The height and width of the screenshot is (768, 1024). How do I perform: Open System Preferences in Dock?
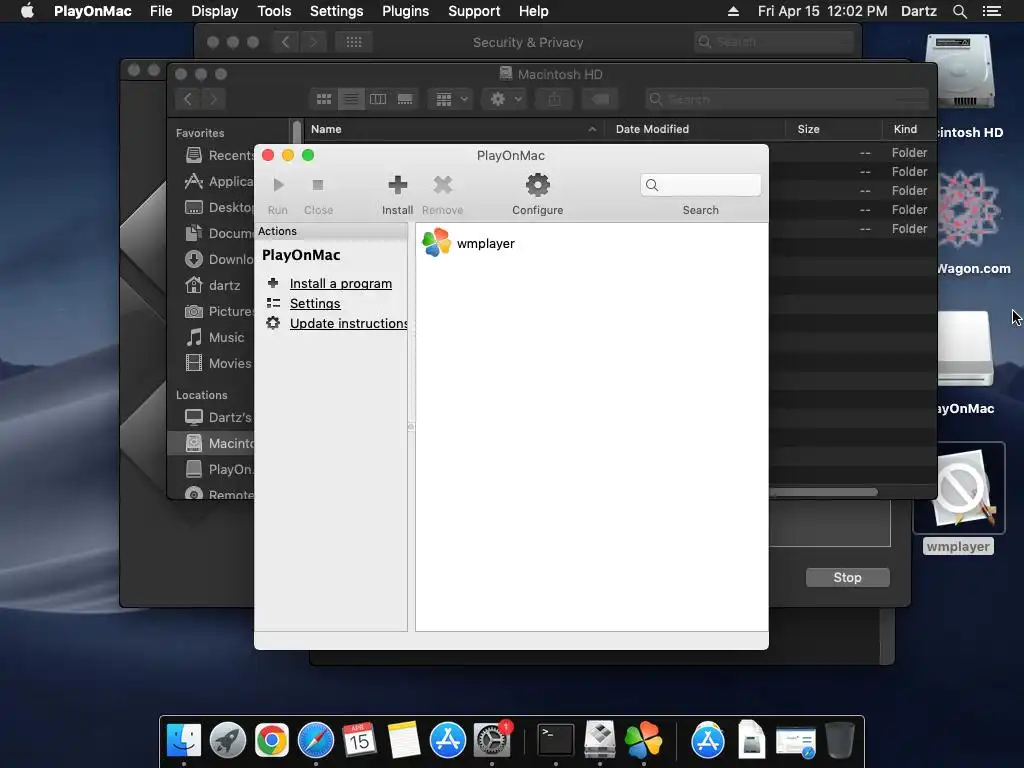tap(492, 740)
